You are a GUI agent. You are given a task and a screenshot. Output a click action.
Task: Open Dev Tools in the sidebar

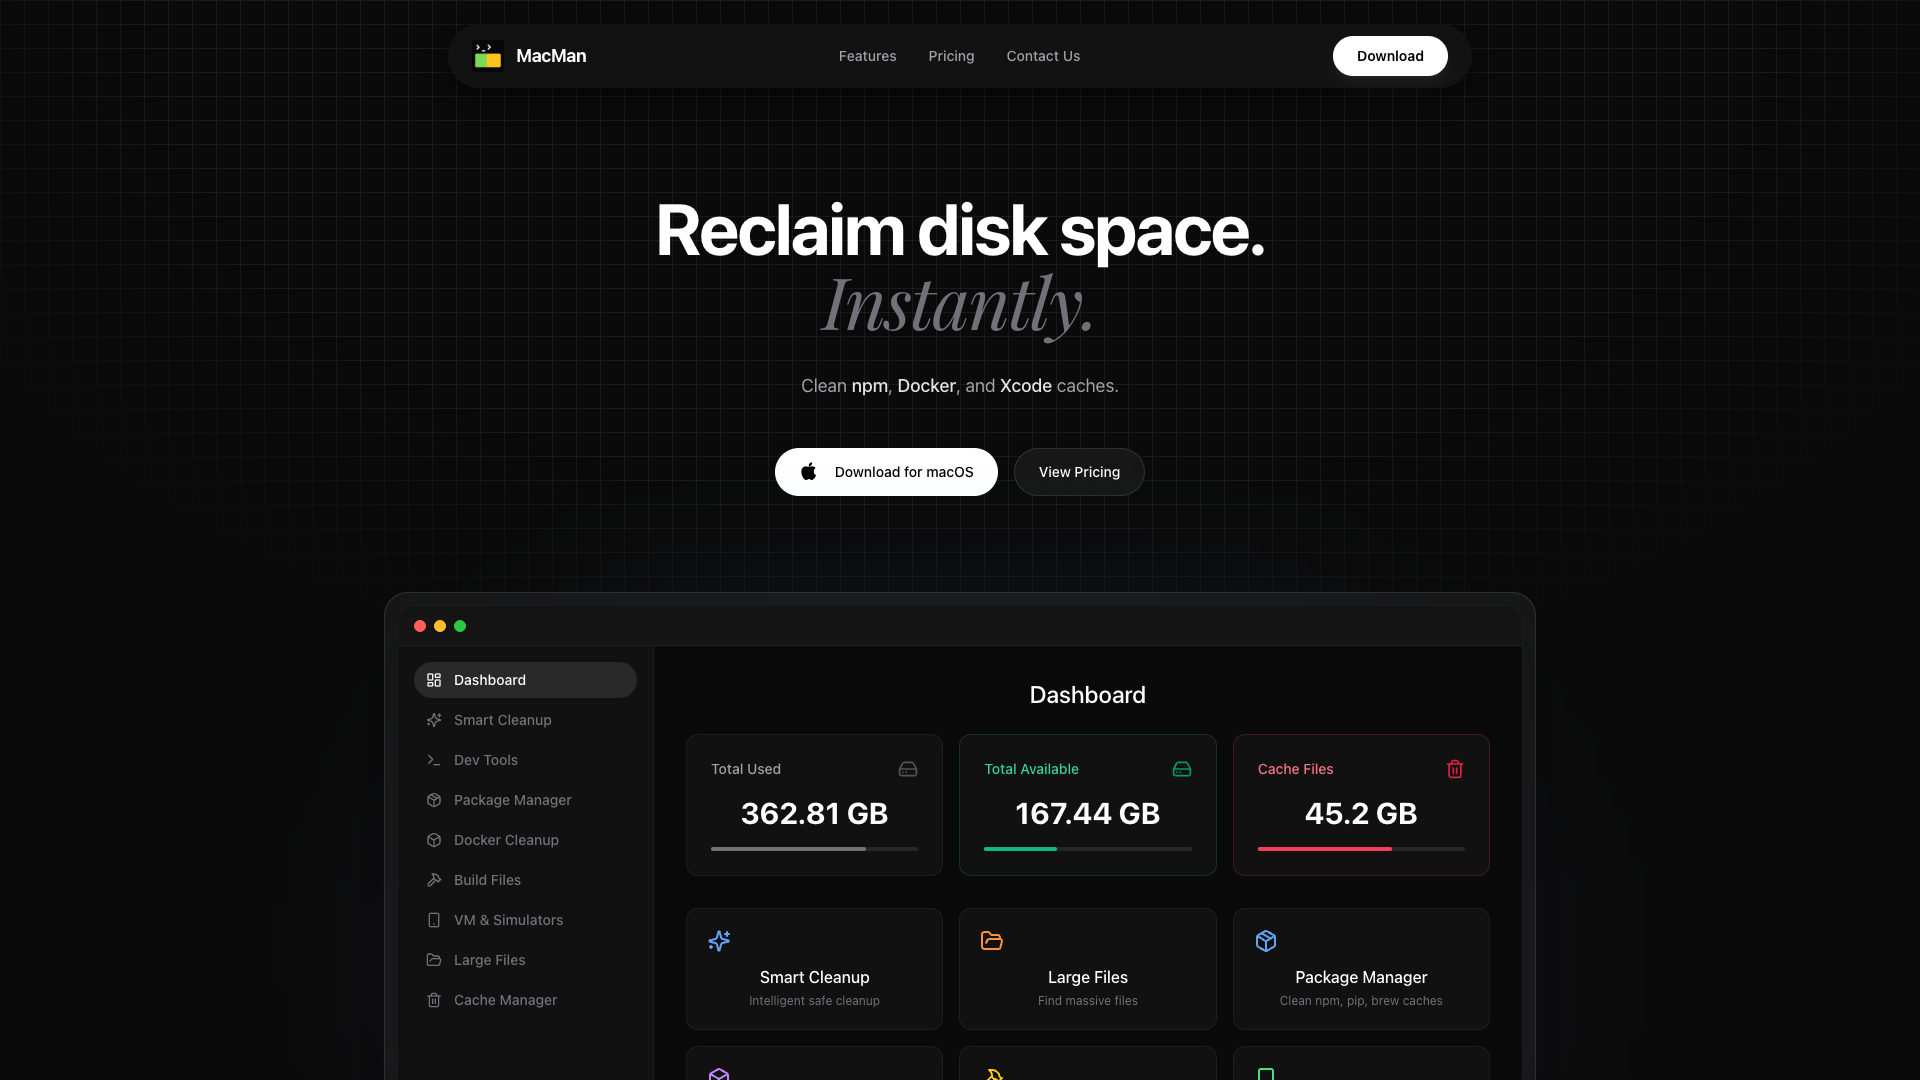(x=486, y=760)
